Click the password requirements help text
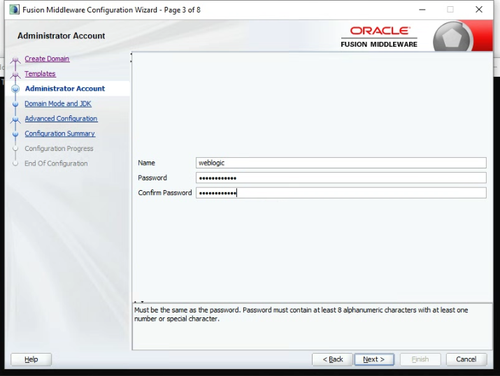500x376 pixels. (x=301, y=314)
